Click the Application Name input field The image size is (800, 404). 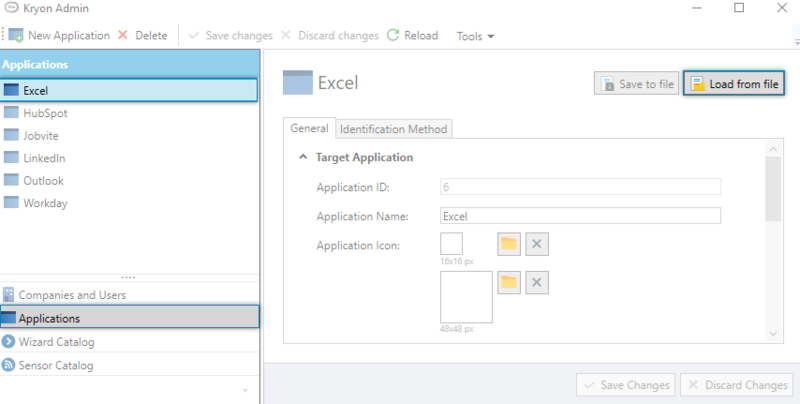click(x=580, y=216)
